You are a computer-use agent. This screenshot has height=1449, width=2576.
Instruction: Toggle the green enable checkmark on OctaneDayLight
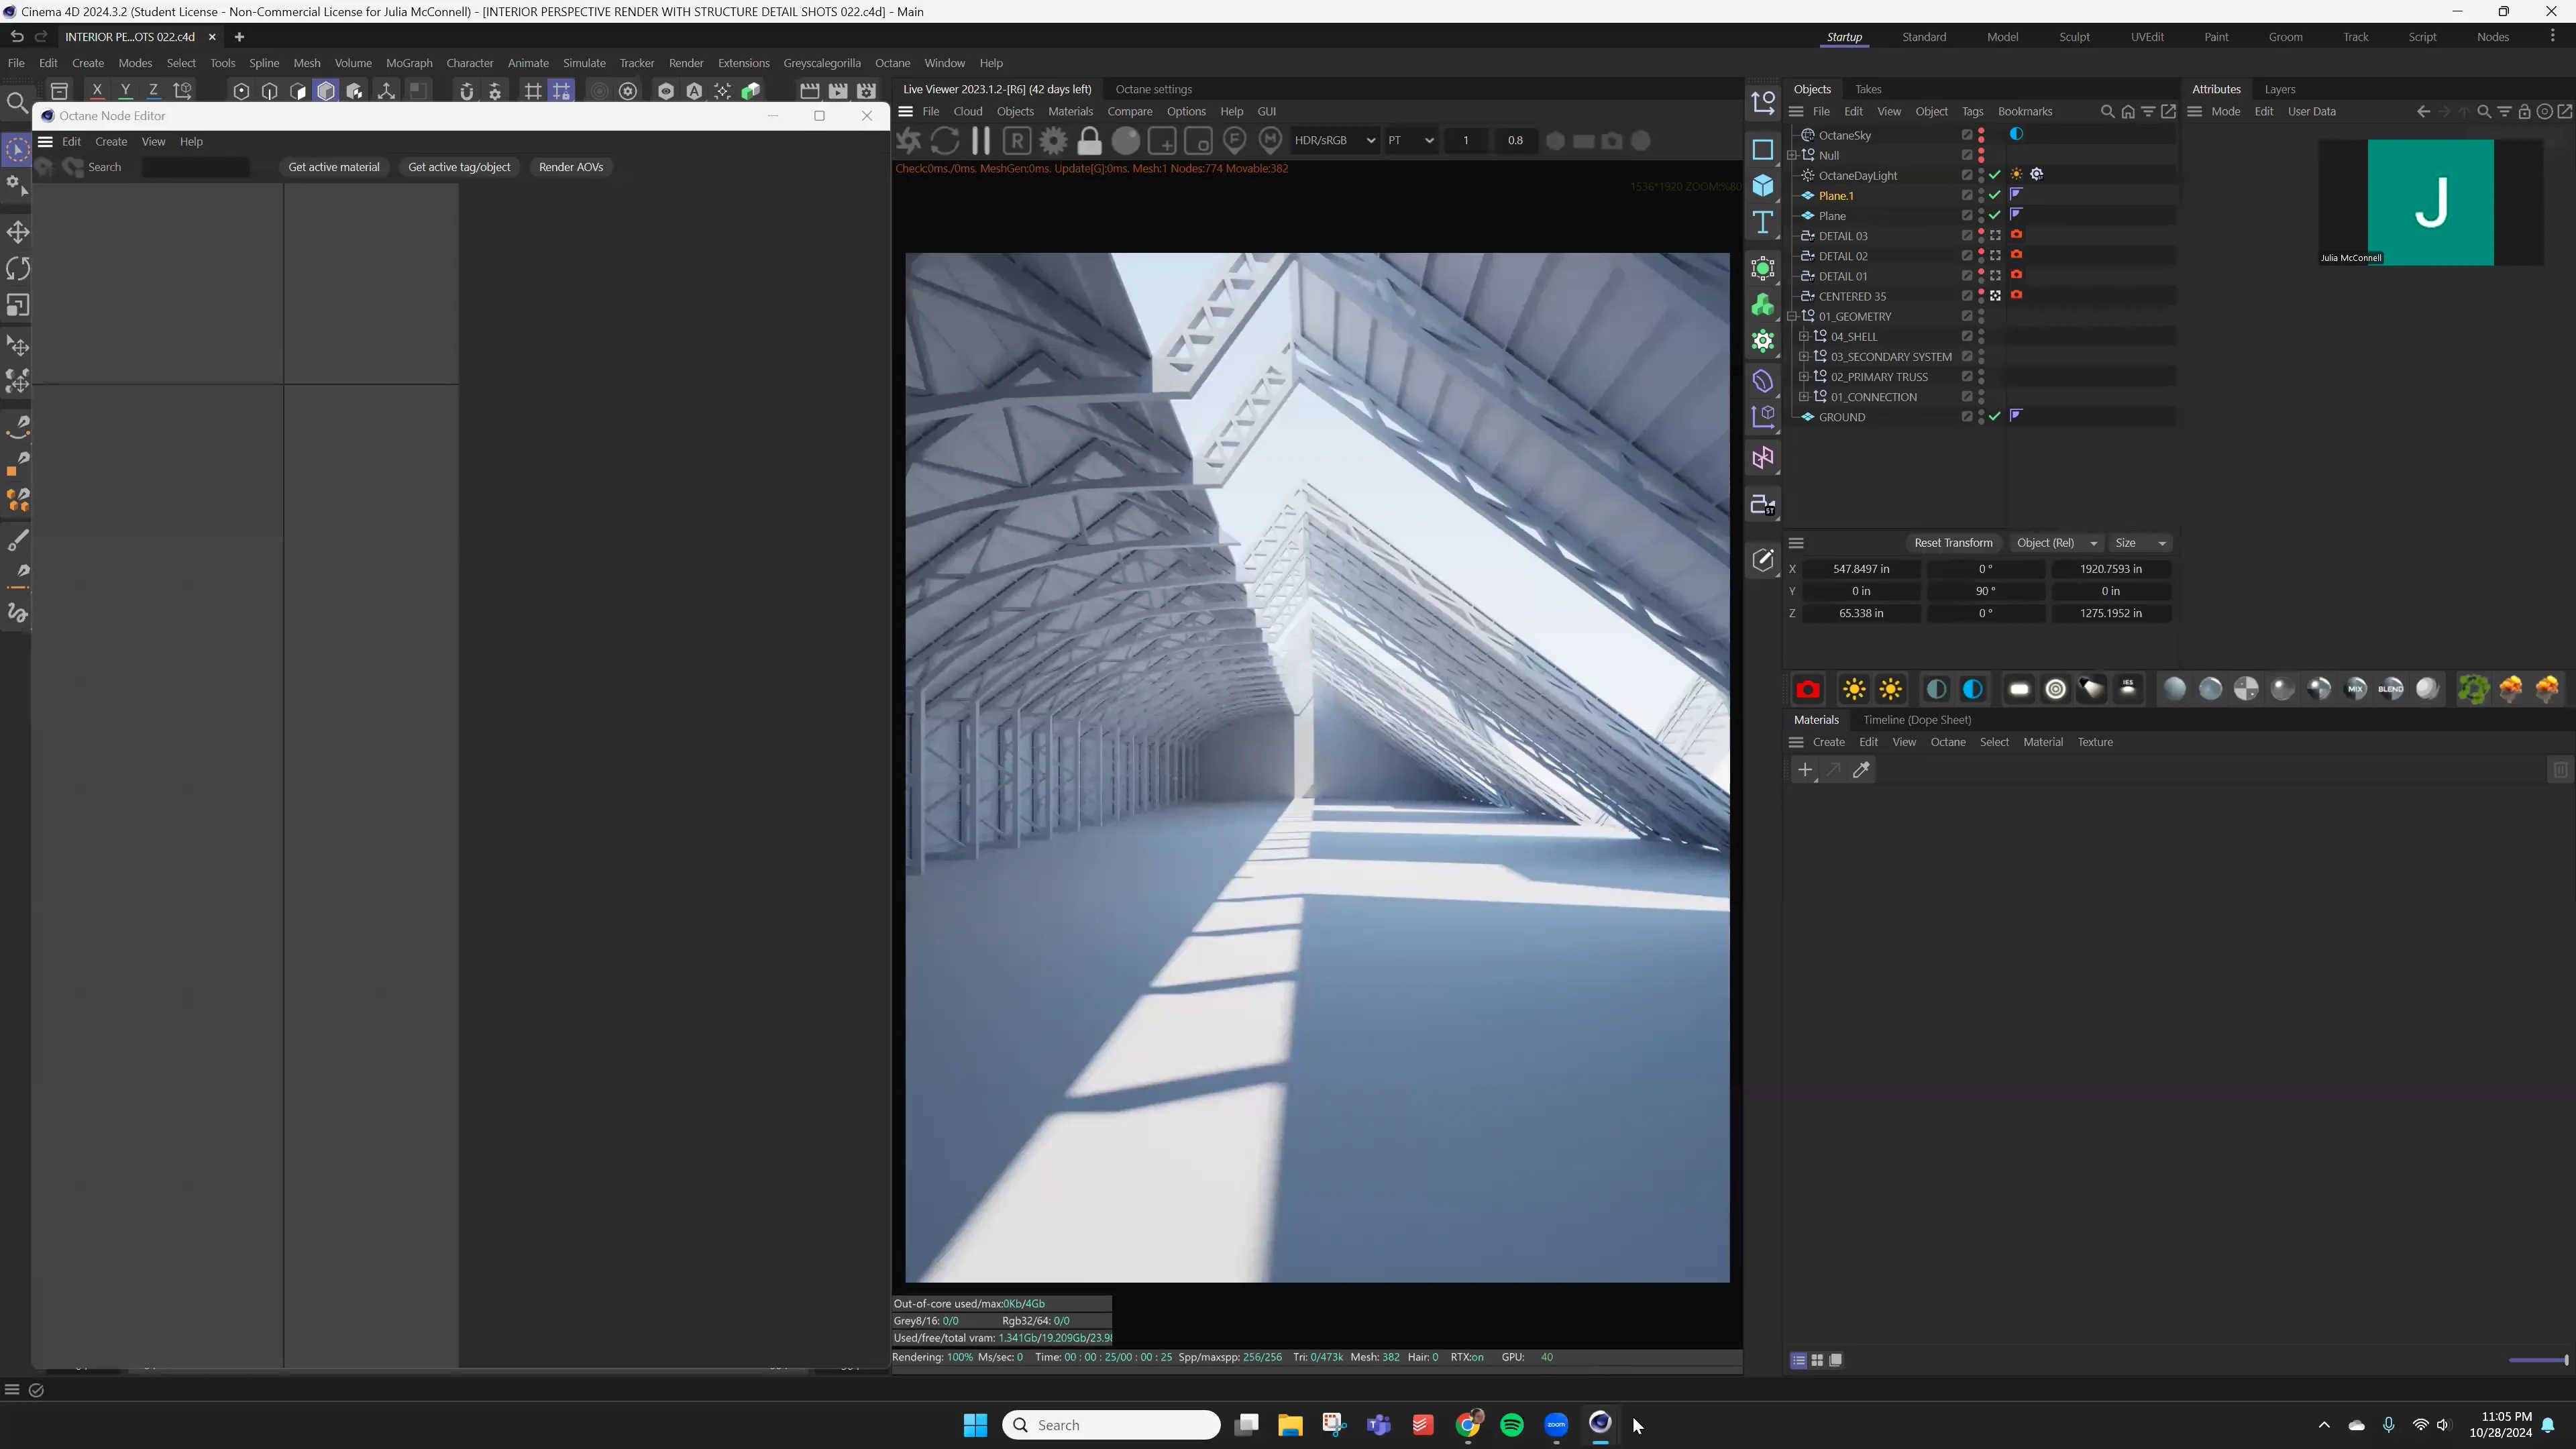[x=1994, y=174]
